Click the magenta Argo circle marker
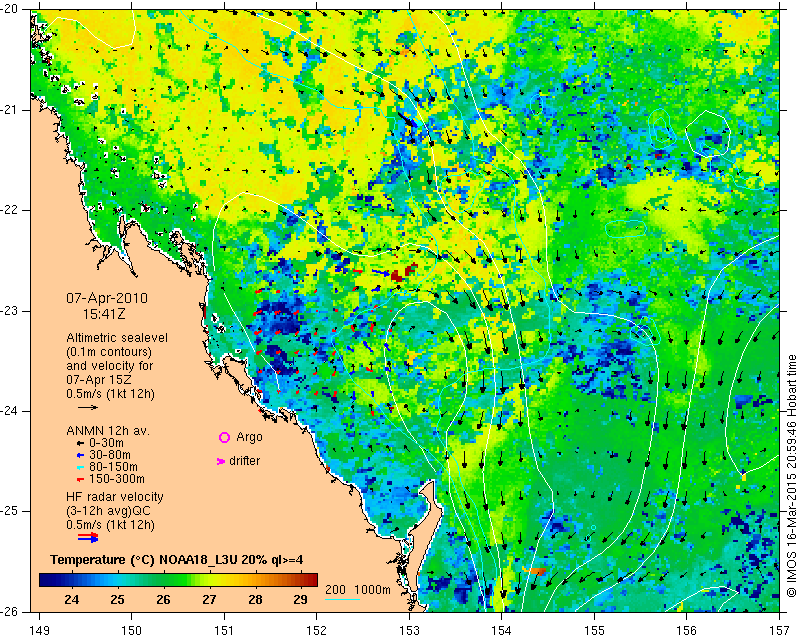This screenshot has width=800, height=640. coord(224,437)
